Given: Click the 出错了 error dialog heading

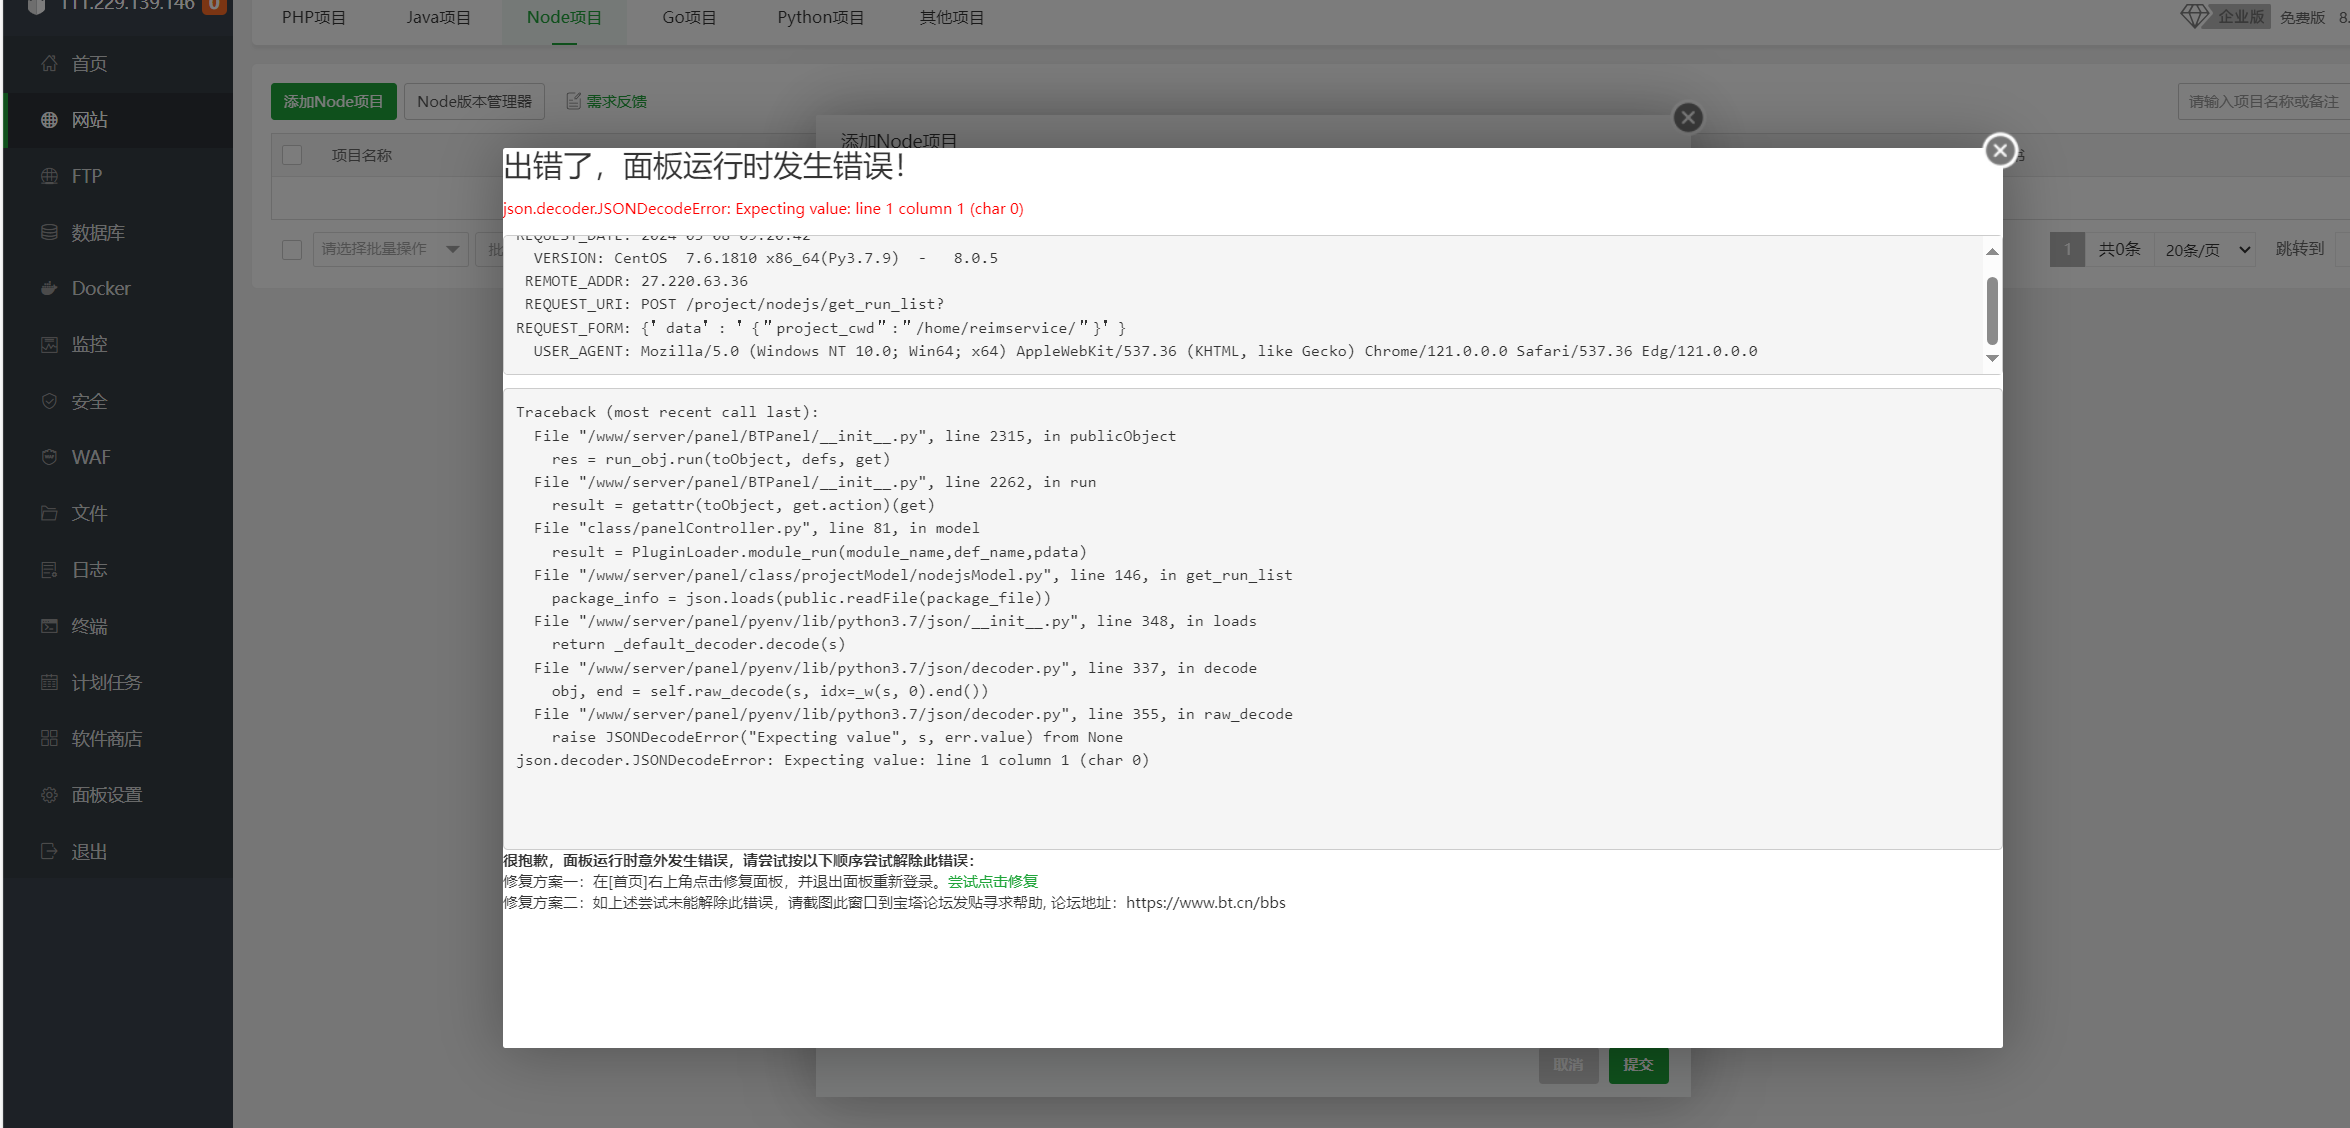Looking at the screenshot, I should click(x=705, y=166).
